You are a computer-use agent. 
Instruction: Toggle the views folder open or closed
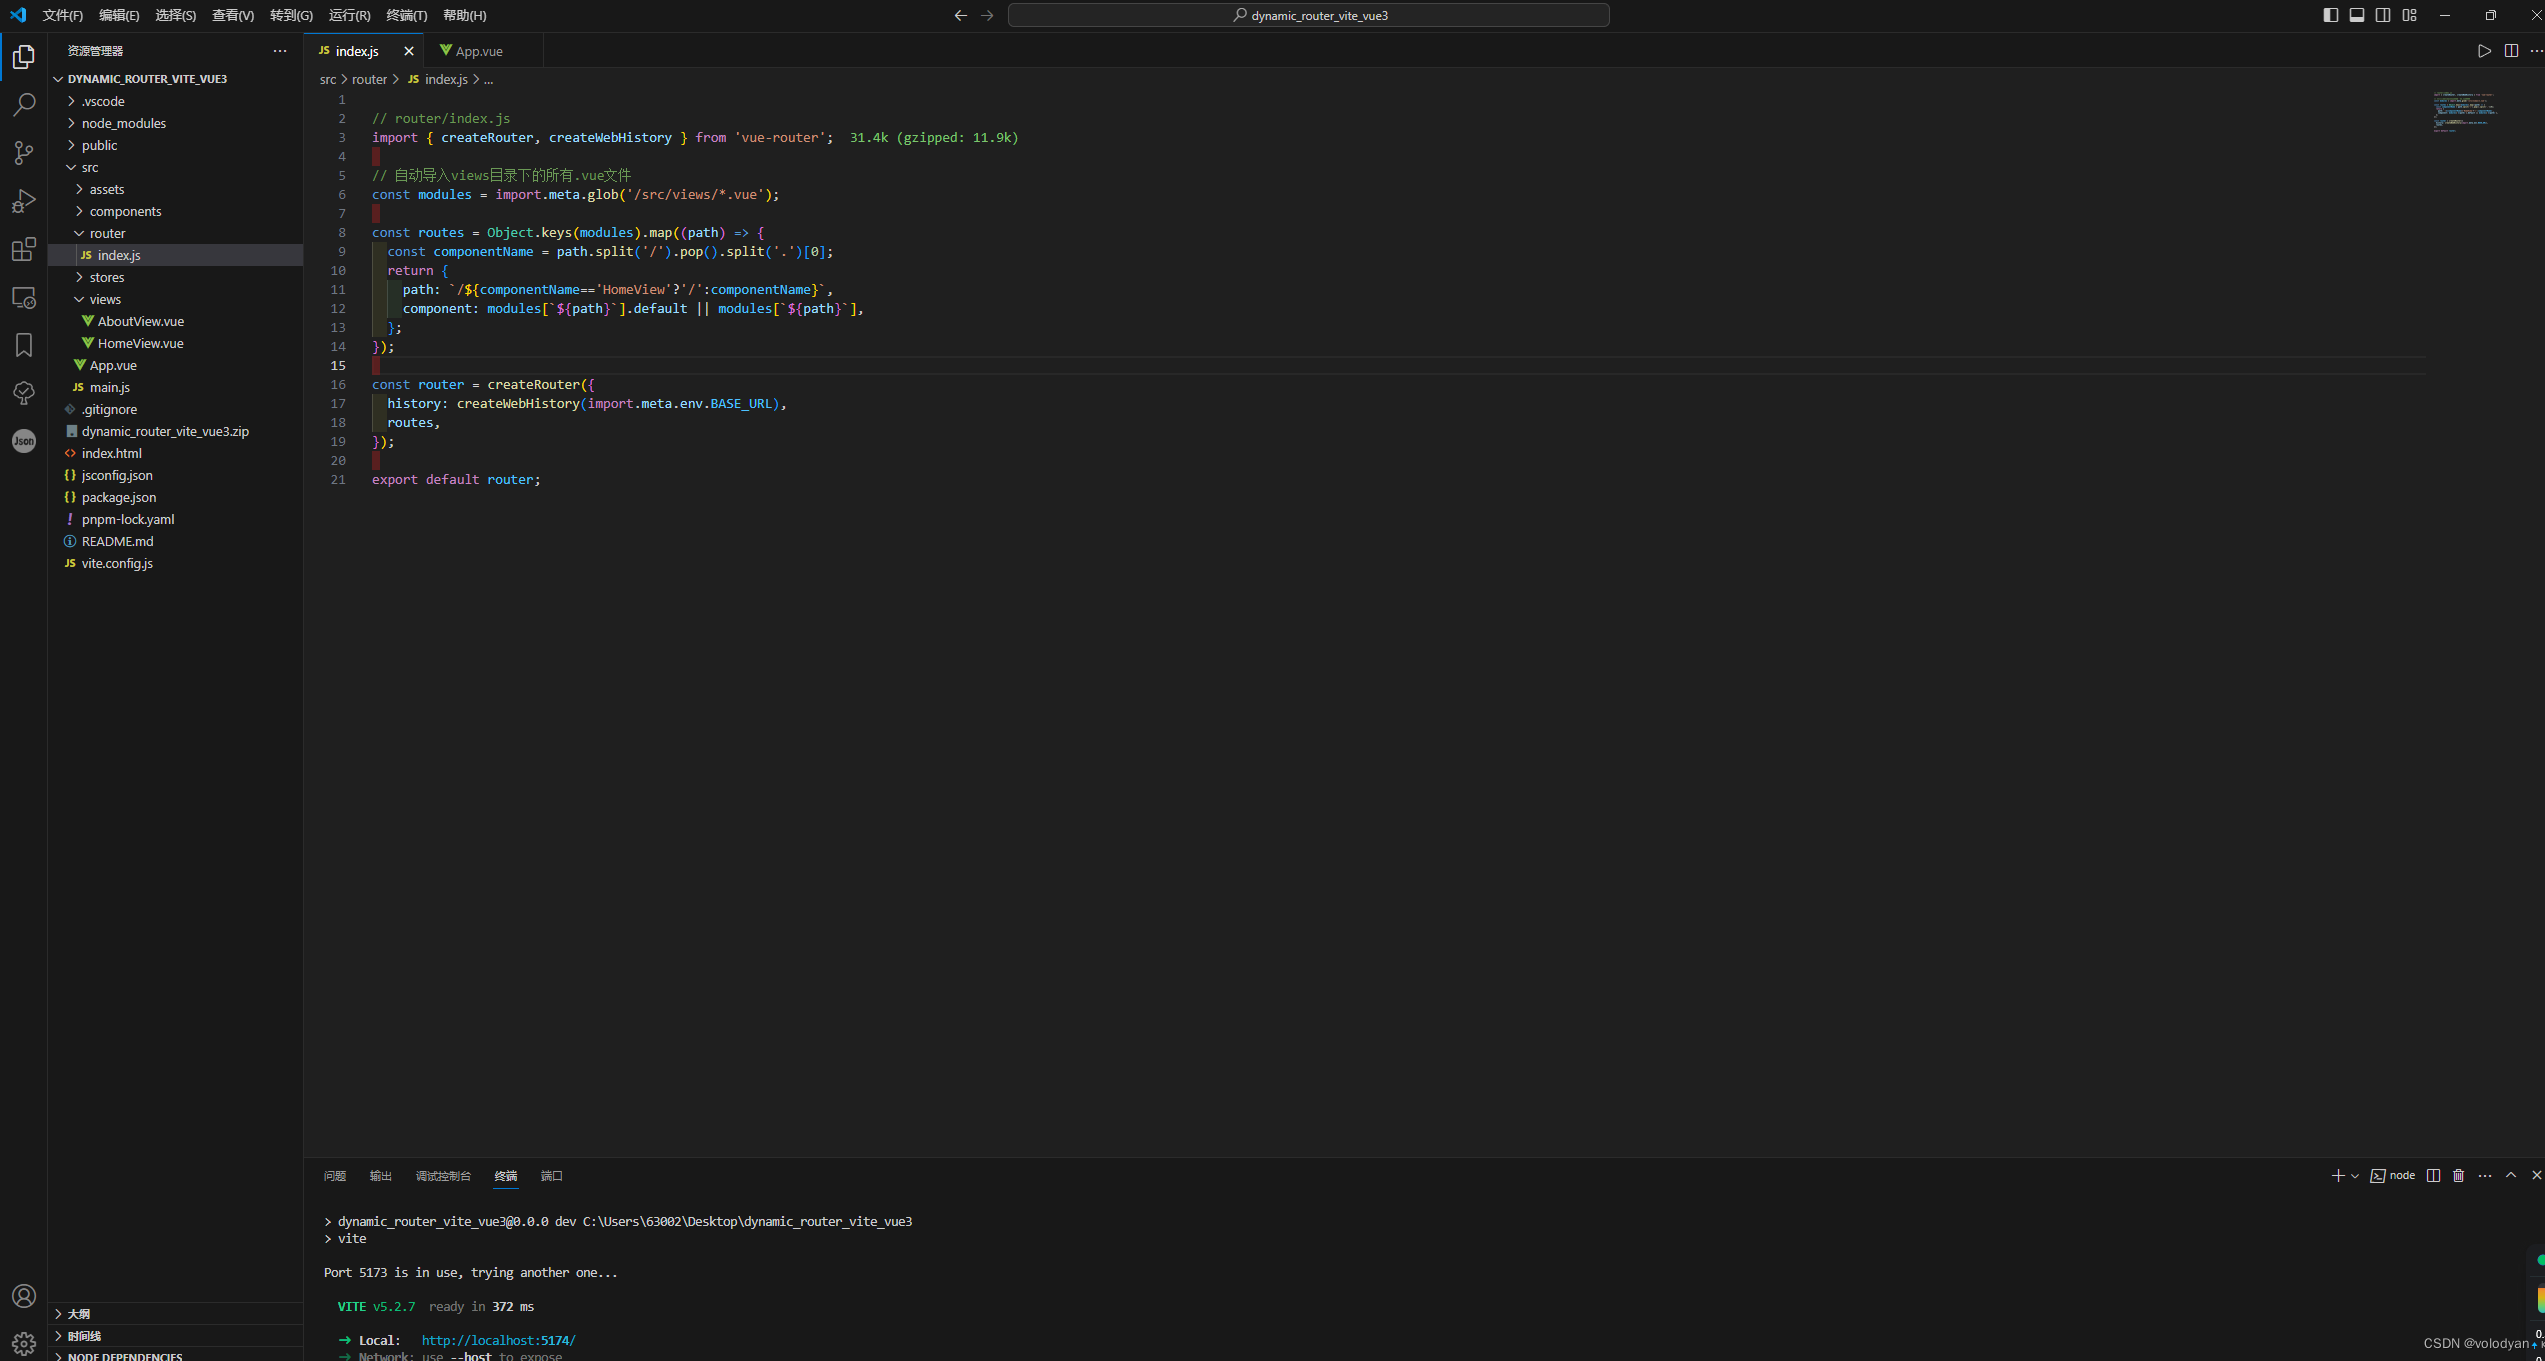pyautogui.click(x=106, y=298)
